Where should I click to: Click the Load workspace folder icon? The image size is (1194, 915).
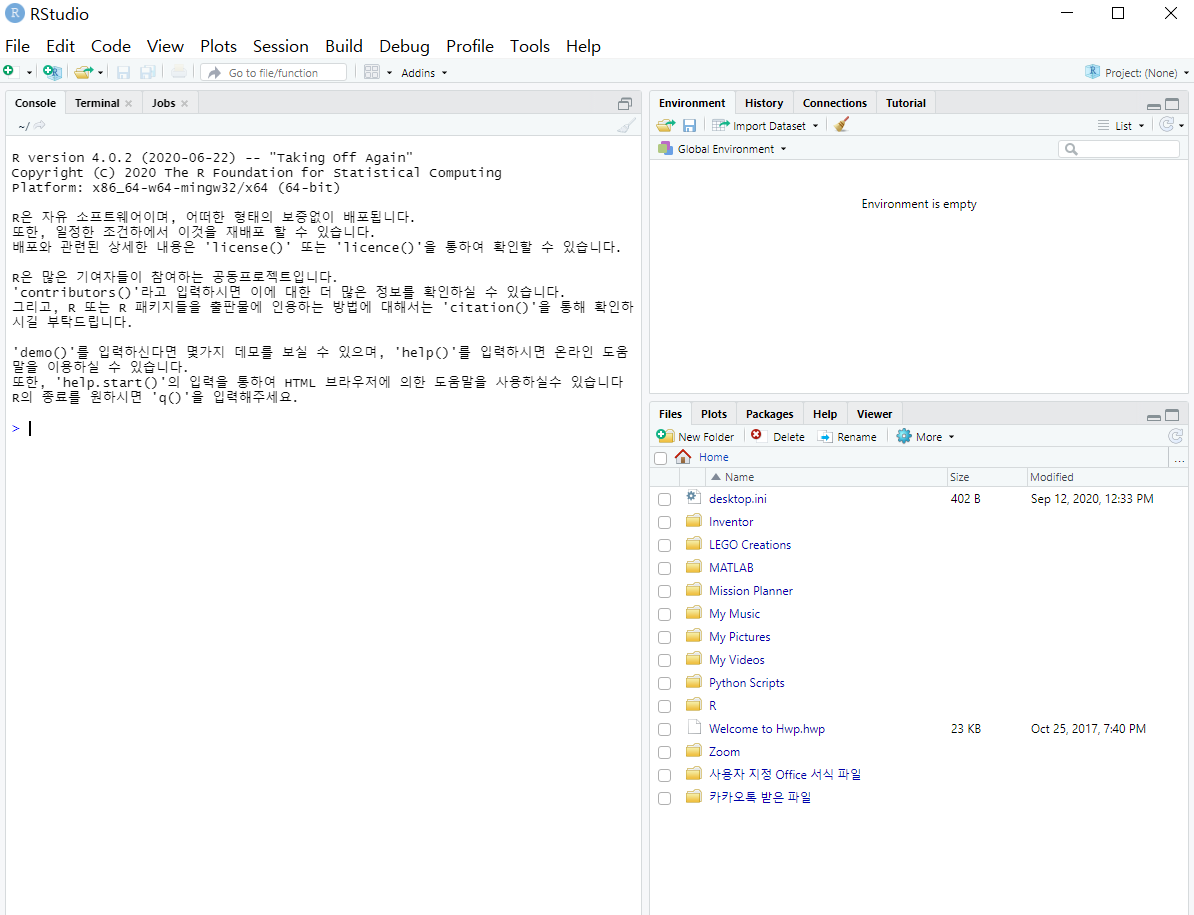666,126
